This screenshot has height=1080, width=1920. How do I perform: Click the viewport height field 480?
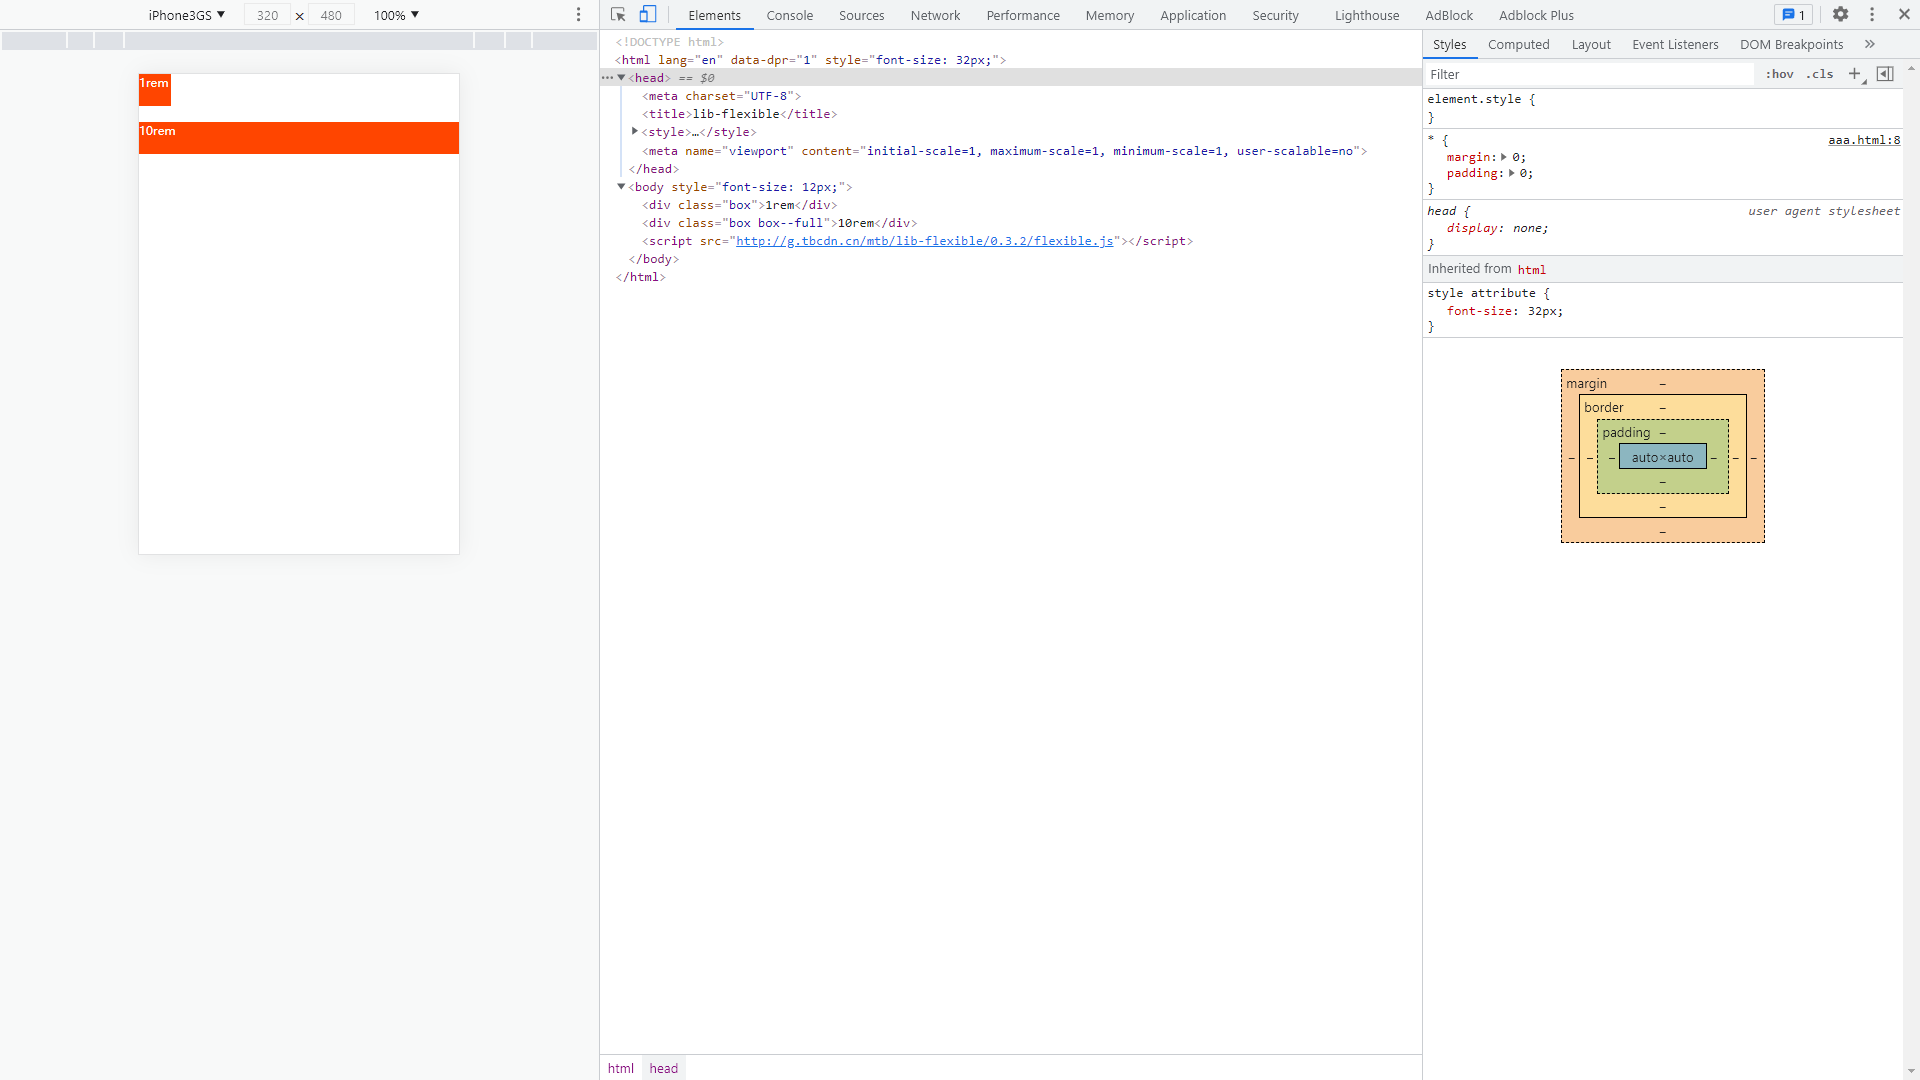[x=331, y=15]
